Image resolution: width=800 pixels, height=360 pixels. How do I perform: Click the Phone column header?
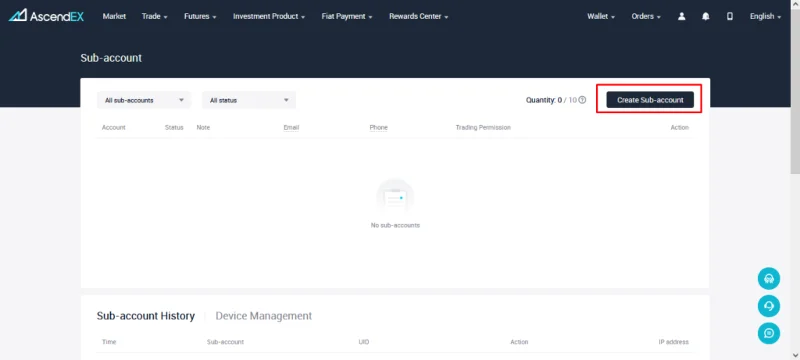point(379,127)
